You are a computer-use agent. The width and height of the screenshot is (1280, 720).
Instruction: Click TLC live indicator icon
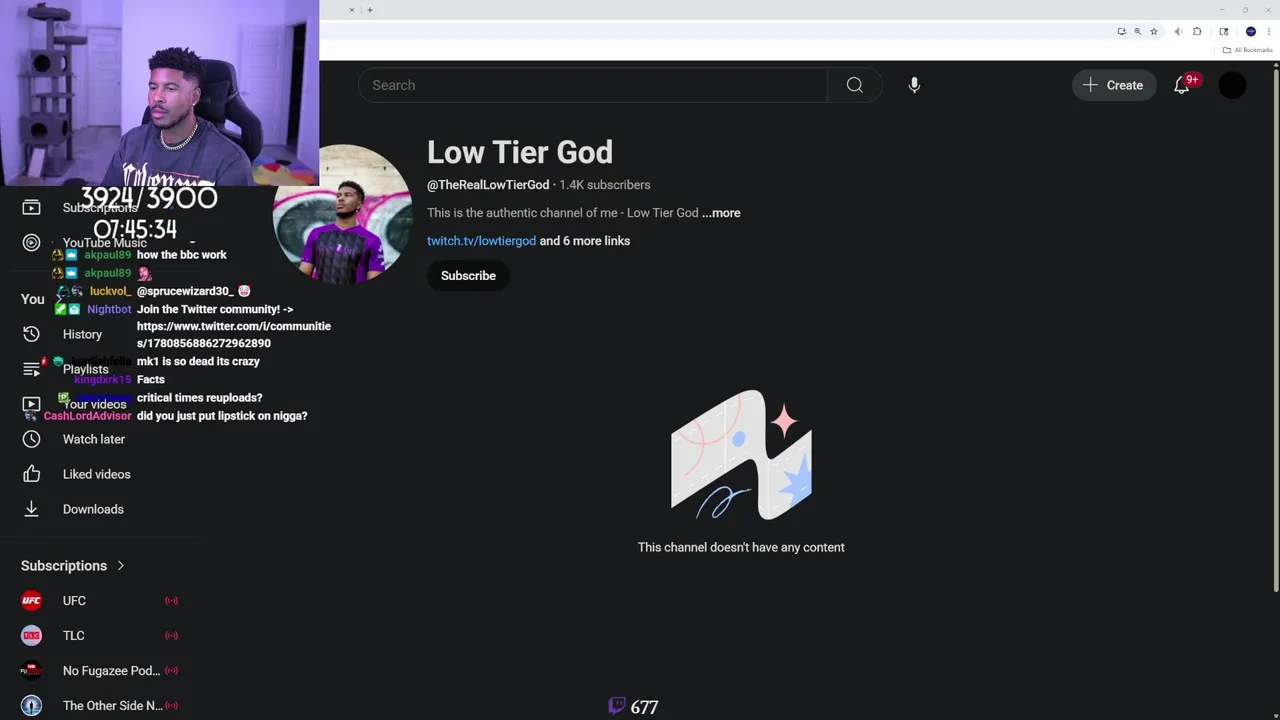[171, 636]
